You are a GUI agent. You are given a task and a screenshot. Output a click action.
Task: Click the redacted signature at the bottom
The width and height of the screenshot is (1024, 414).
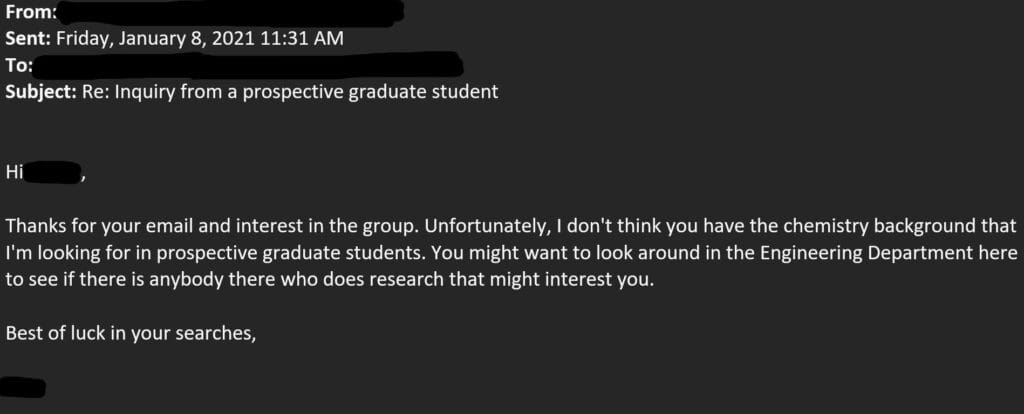[x=24, y=386]
